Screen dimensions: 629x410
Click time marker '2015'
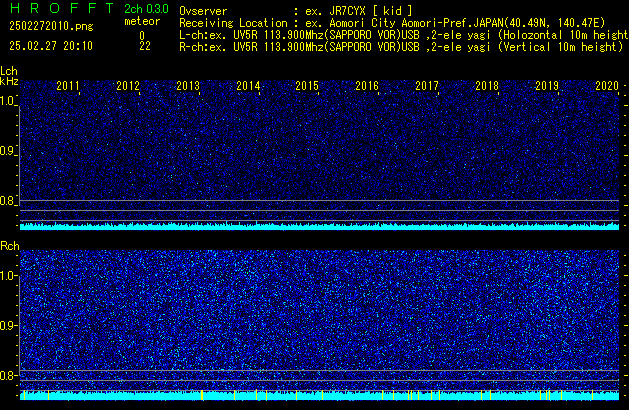click(307, 86)
